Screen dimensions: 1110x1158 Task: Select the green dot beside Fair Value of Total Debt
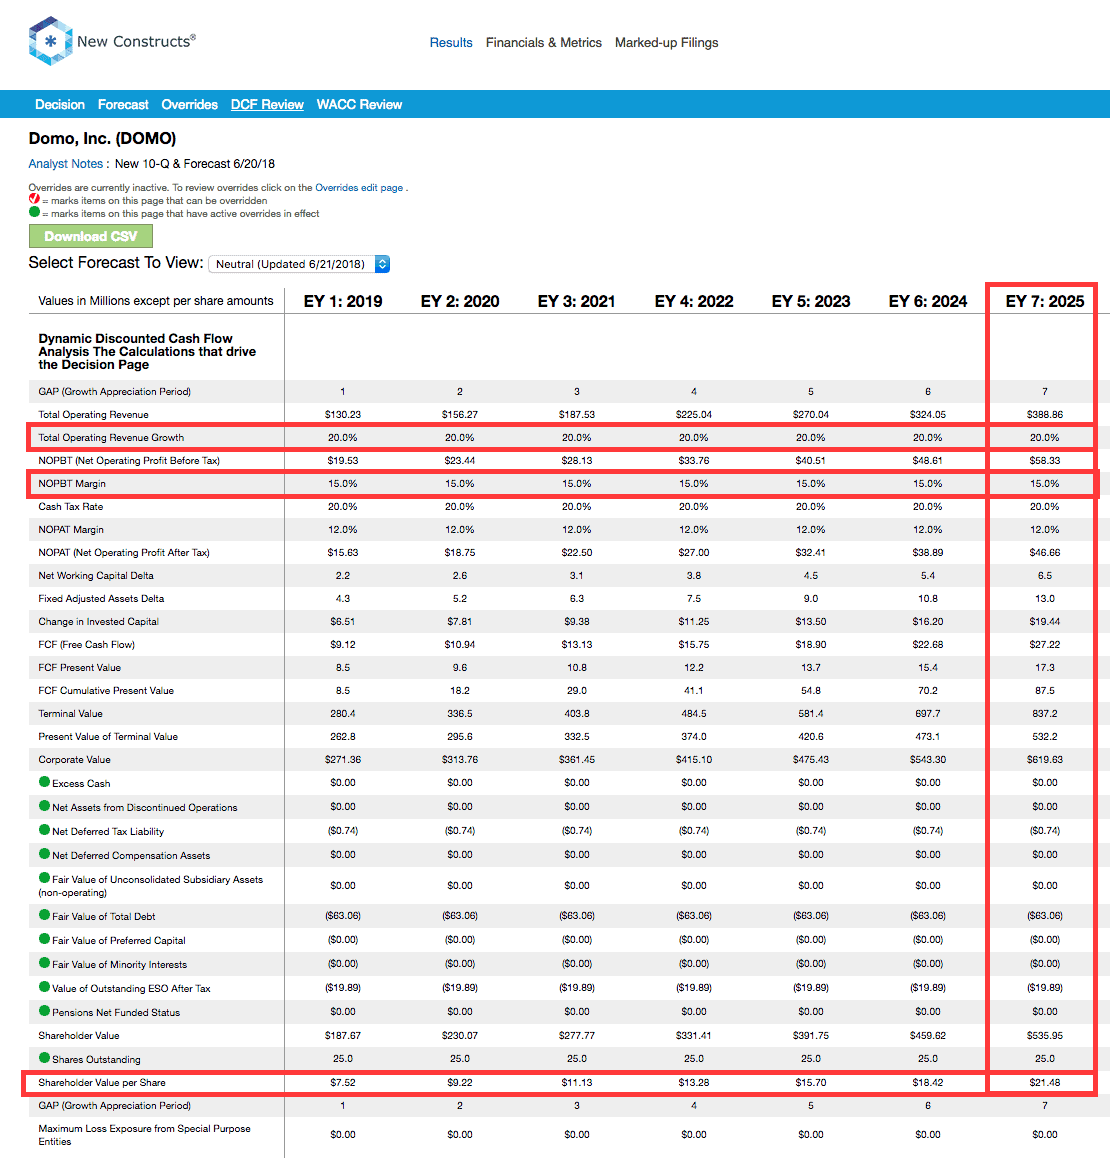click(x=44, y=915)
